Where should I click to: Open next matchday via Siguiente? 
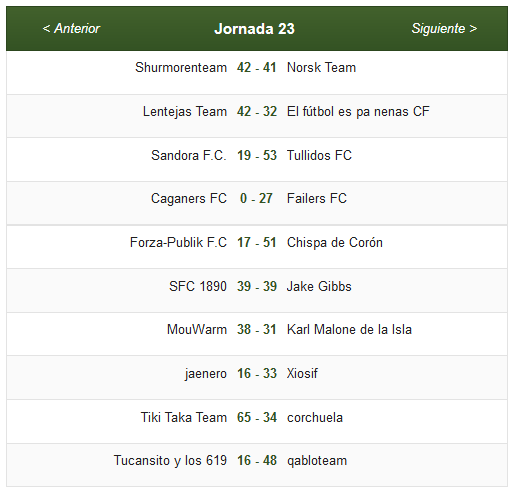[x=444, y=29]
